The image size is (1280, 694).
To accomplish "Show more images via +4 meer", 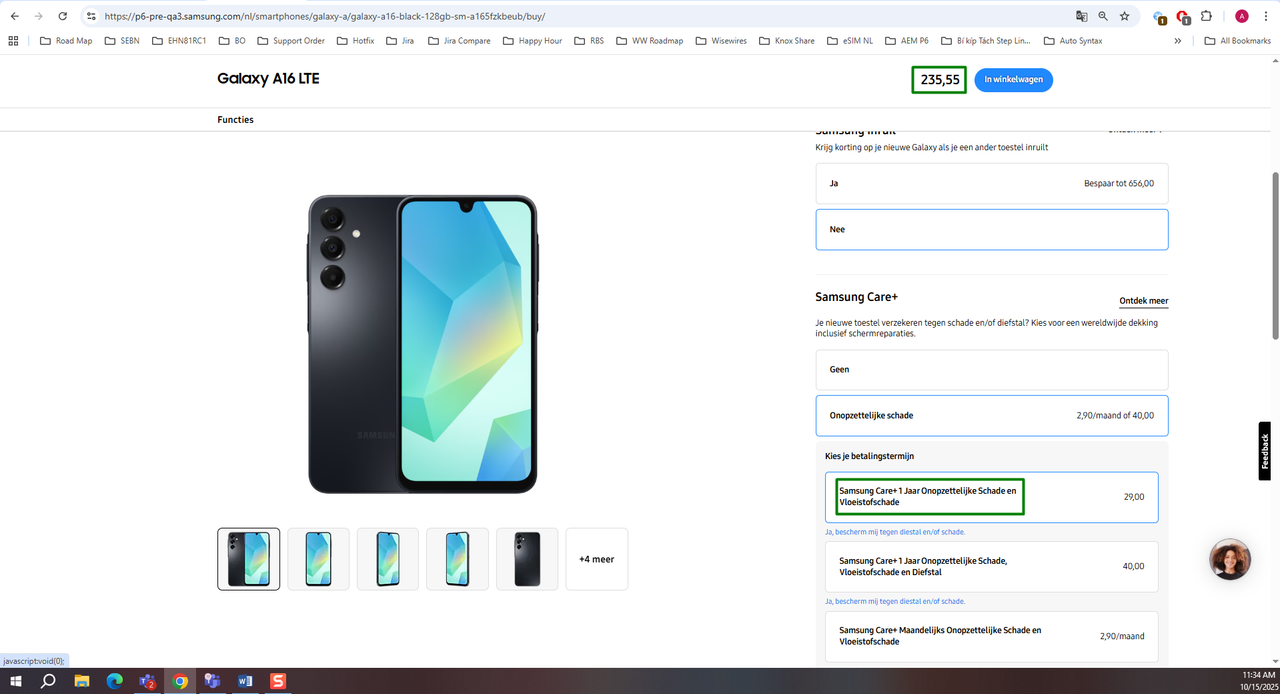I will click(x=597, y=559).
